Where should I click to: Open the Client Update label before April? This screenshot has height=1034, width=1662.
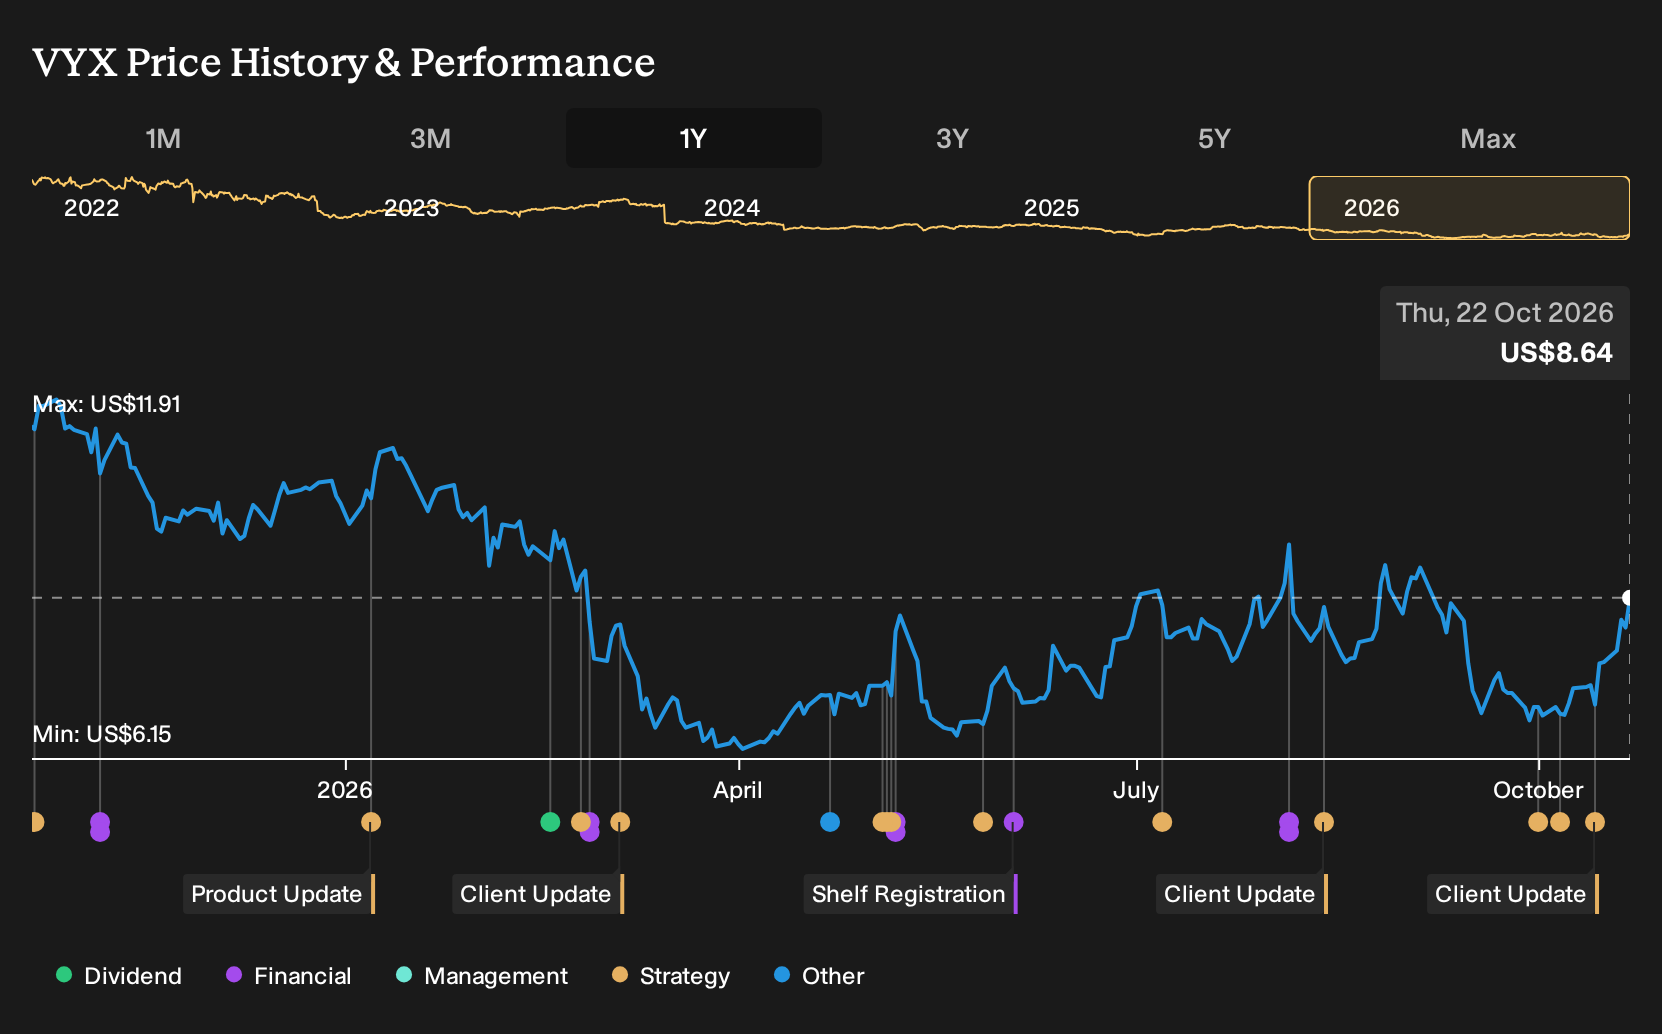537,894
